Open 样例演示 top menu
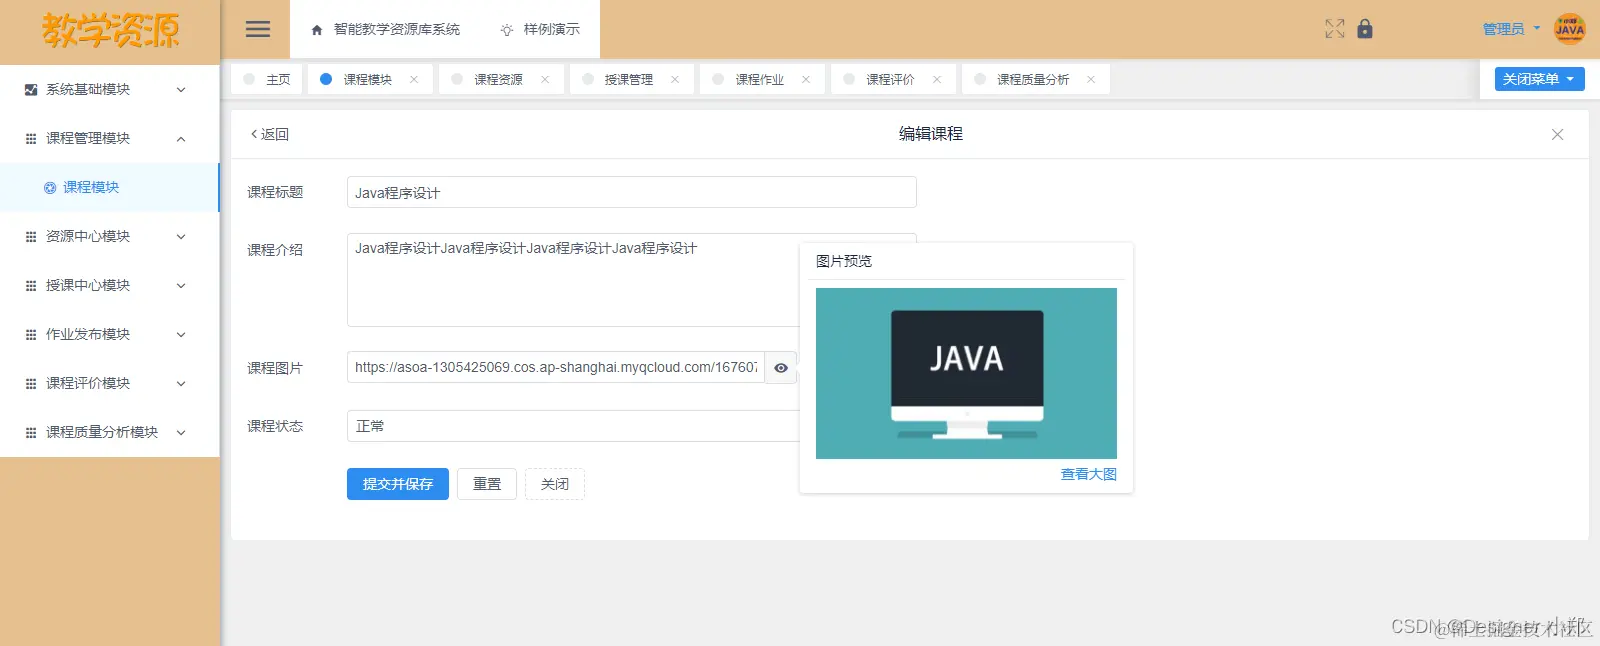Screen dimensions: 1600x646 coord(540,29)
